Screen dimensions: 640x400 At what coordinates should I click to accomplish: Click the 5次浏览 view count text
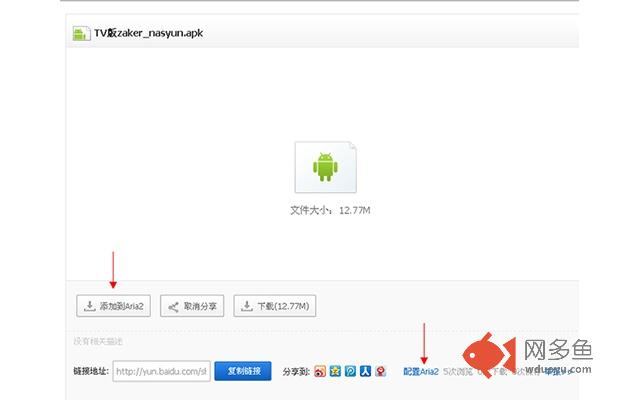458,371
